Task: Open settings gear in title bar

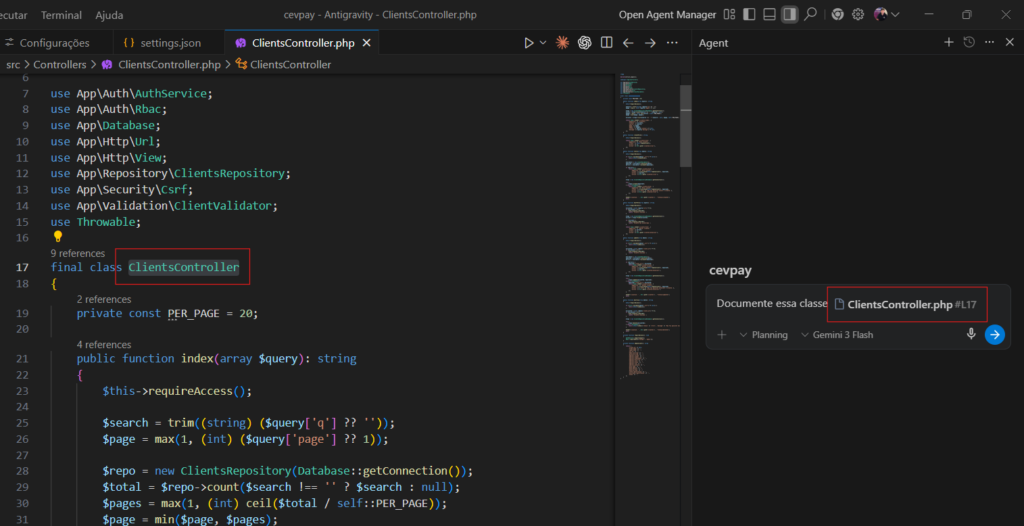Action: click(x=858, y=14)
